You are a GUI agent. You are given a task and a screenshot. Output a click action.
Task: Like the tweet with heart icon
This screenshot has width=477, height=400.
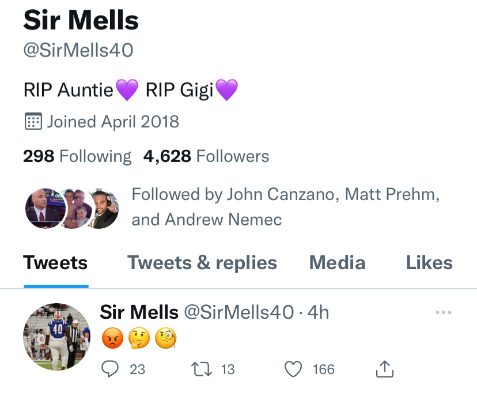[x=293, y=369]
